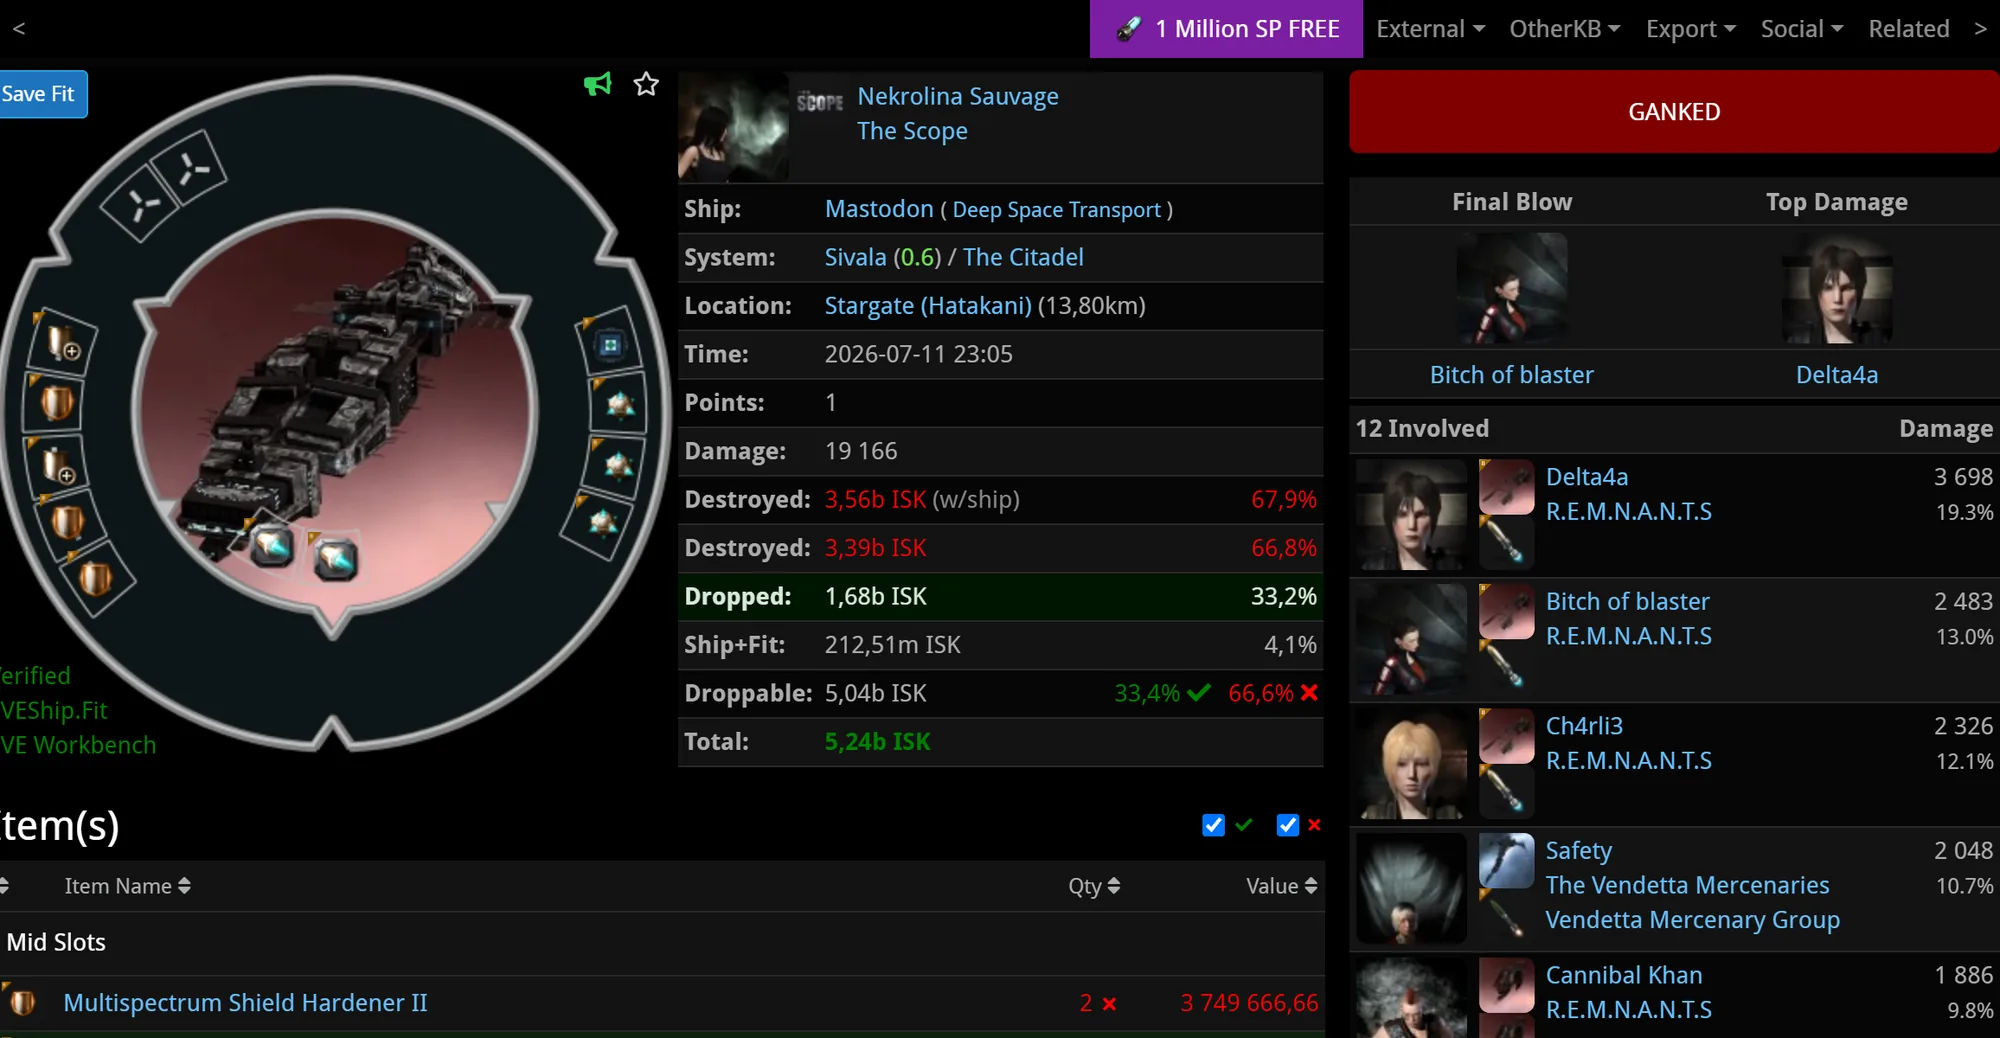The height and width of the screenshot is (1038, 2000).
Task: Click the previous kill arrow at top left
Action: coord(19,28)
